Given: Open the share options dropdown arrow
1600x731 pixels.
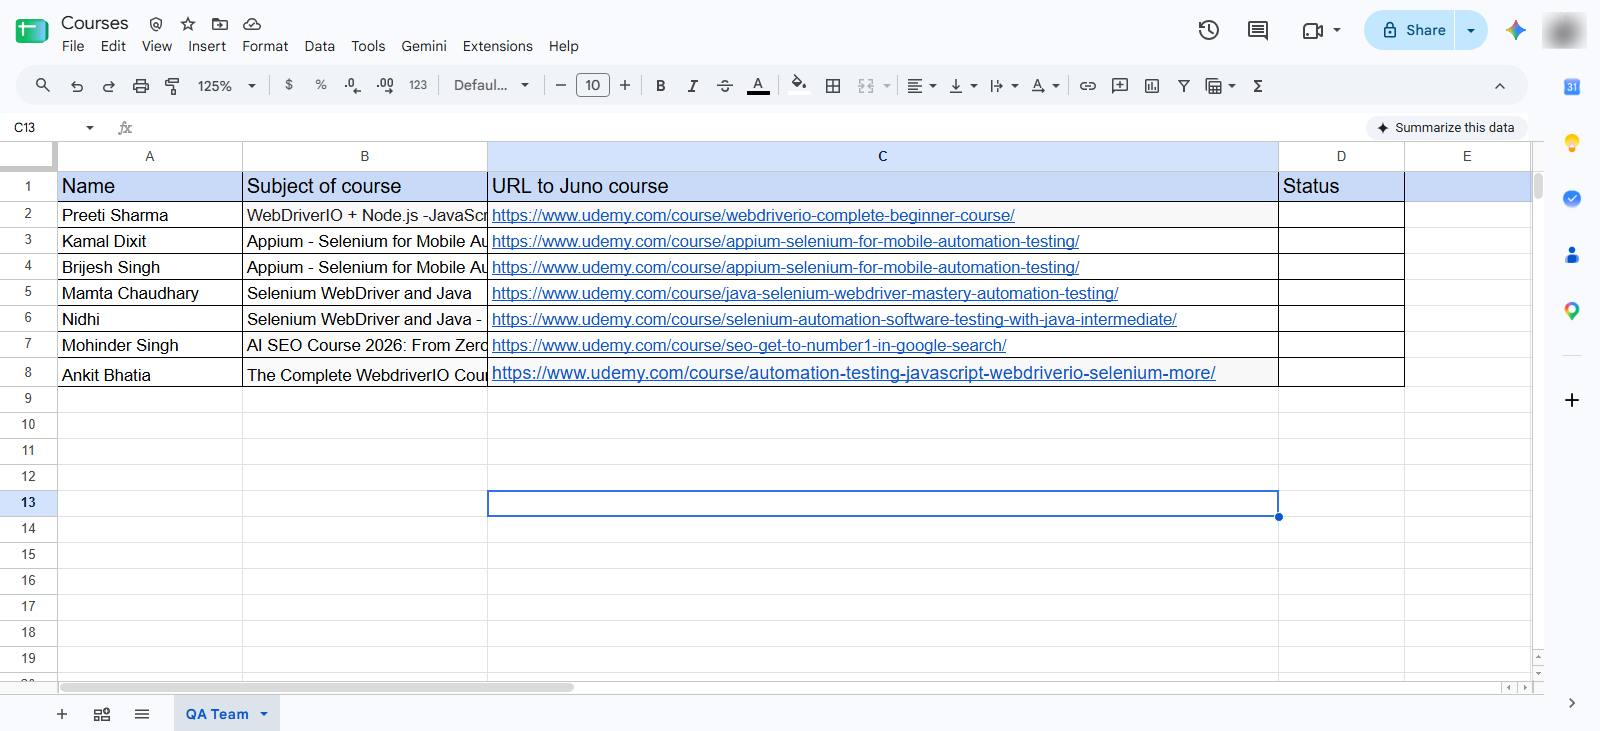Looking at the screenshot, I should pyautogui.click(x=1471, y=30).
